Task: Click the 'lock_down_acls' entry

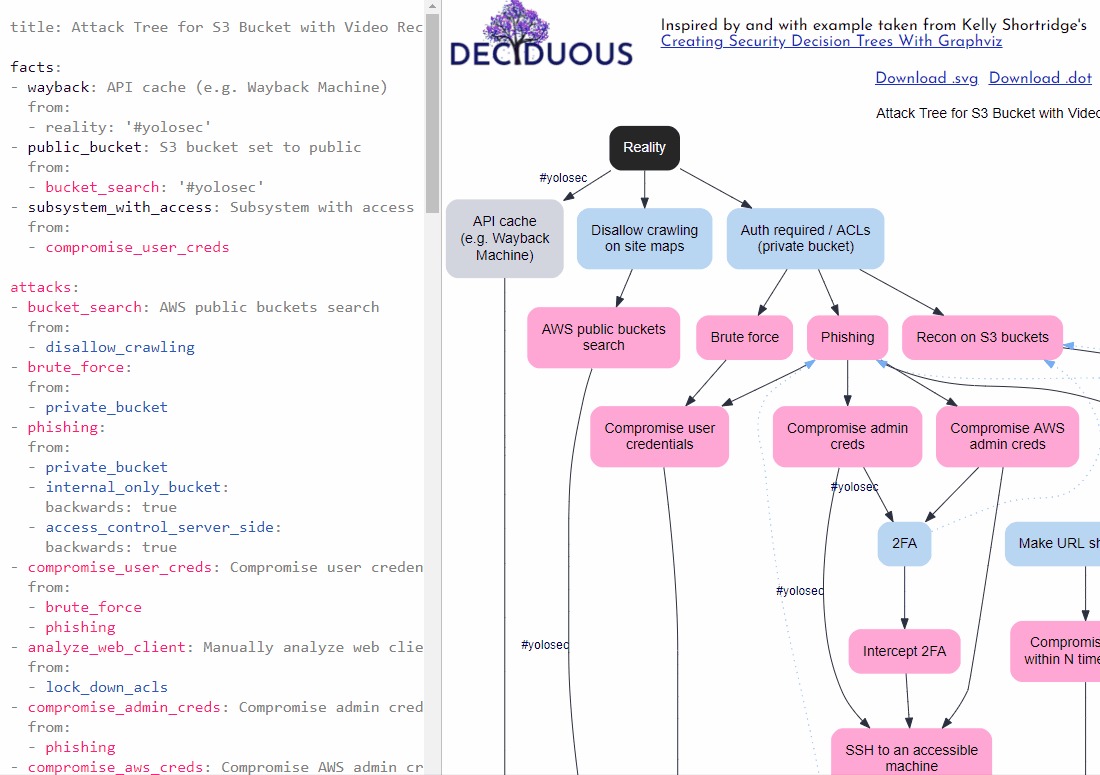Action: (107, 687)
